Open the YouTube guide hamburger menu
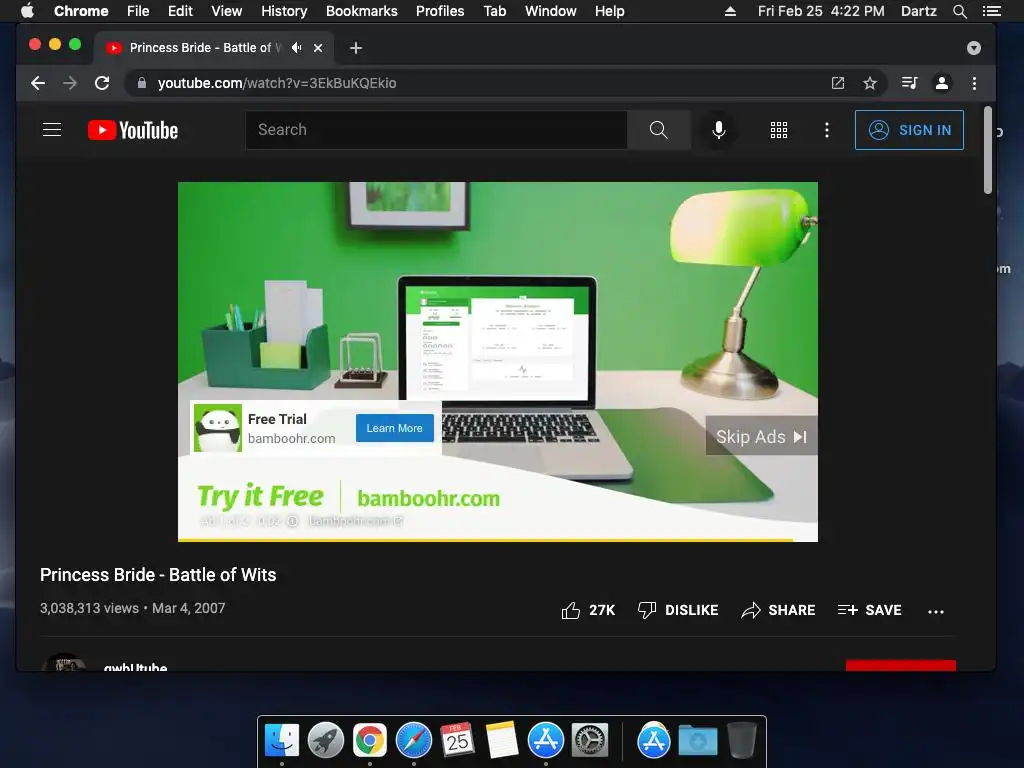This screenshot has width=1024, height=768. 52,130
